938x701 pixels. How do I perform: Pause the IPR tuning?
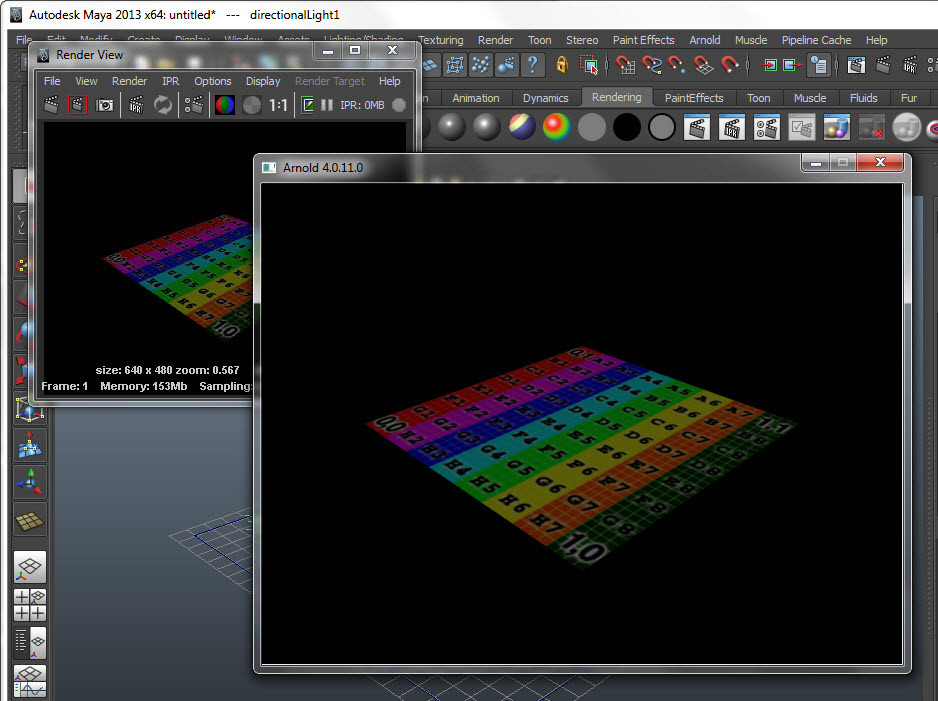click(327, 105)
